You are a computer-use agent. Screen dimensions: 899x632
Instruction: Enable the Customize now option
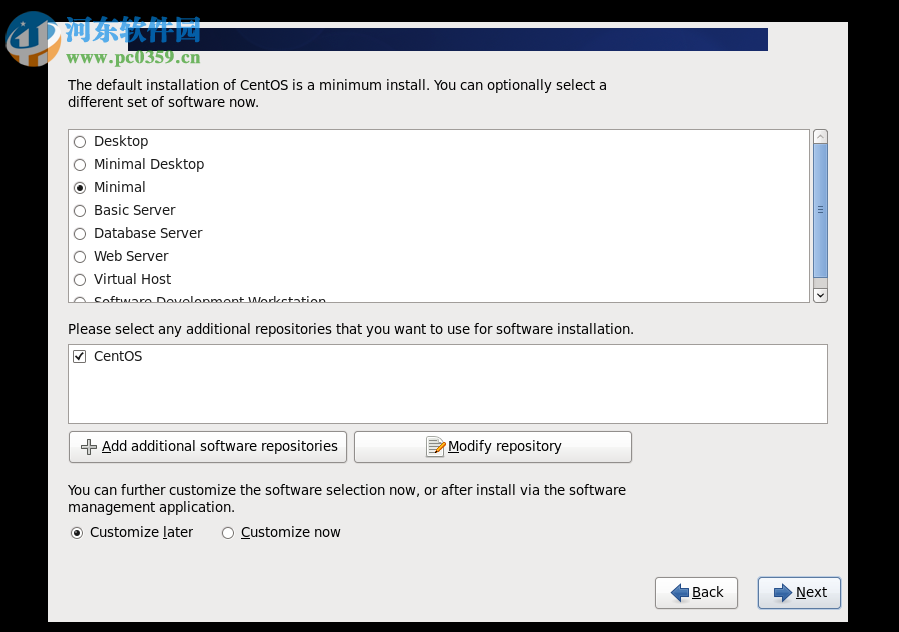coord(227,532)
